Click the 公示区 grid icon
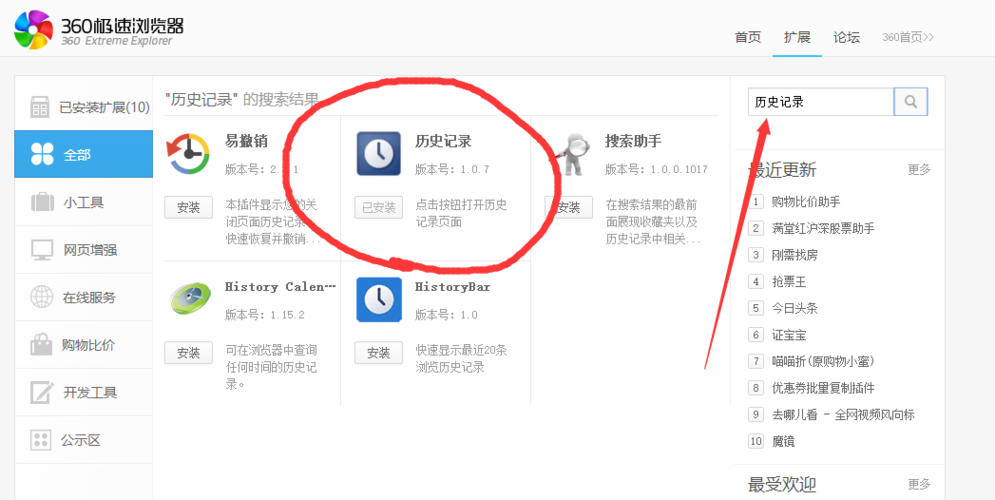The width and height of the screenshot is (995, 500). click(41, 440)
